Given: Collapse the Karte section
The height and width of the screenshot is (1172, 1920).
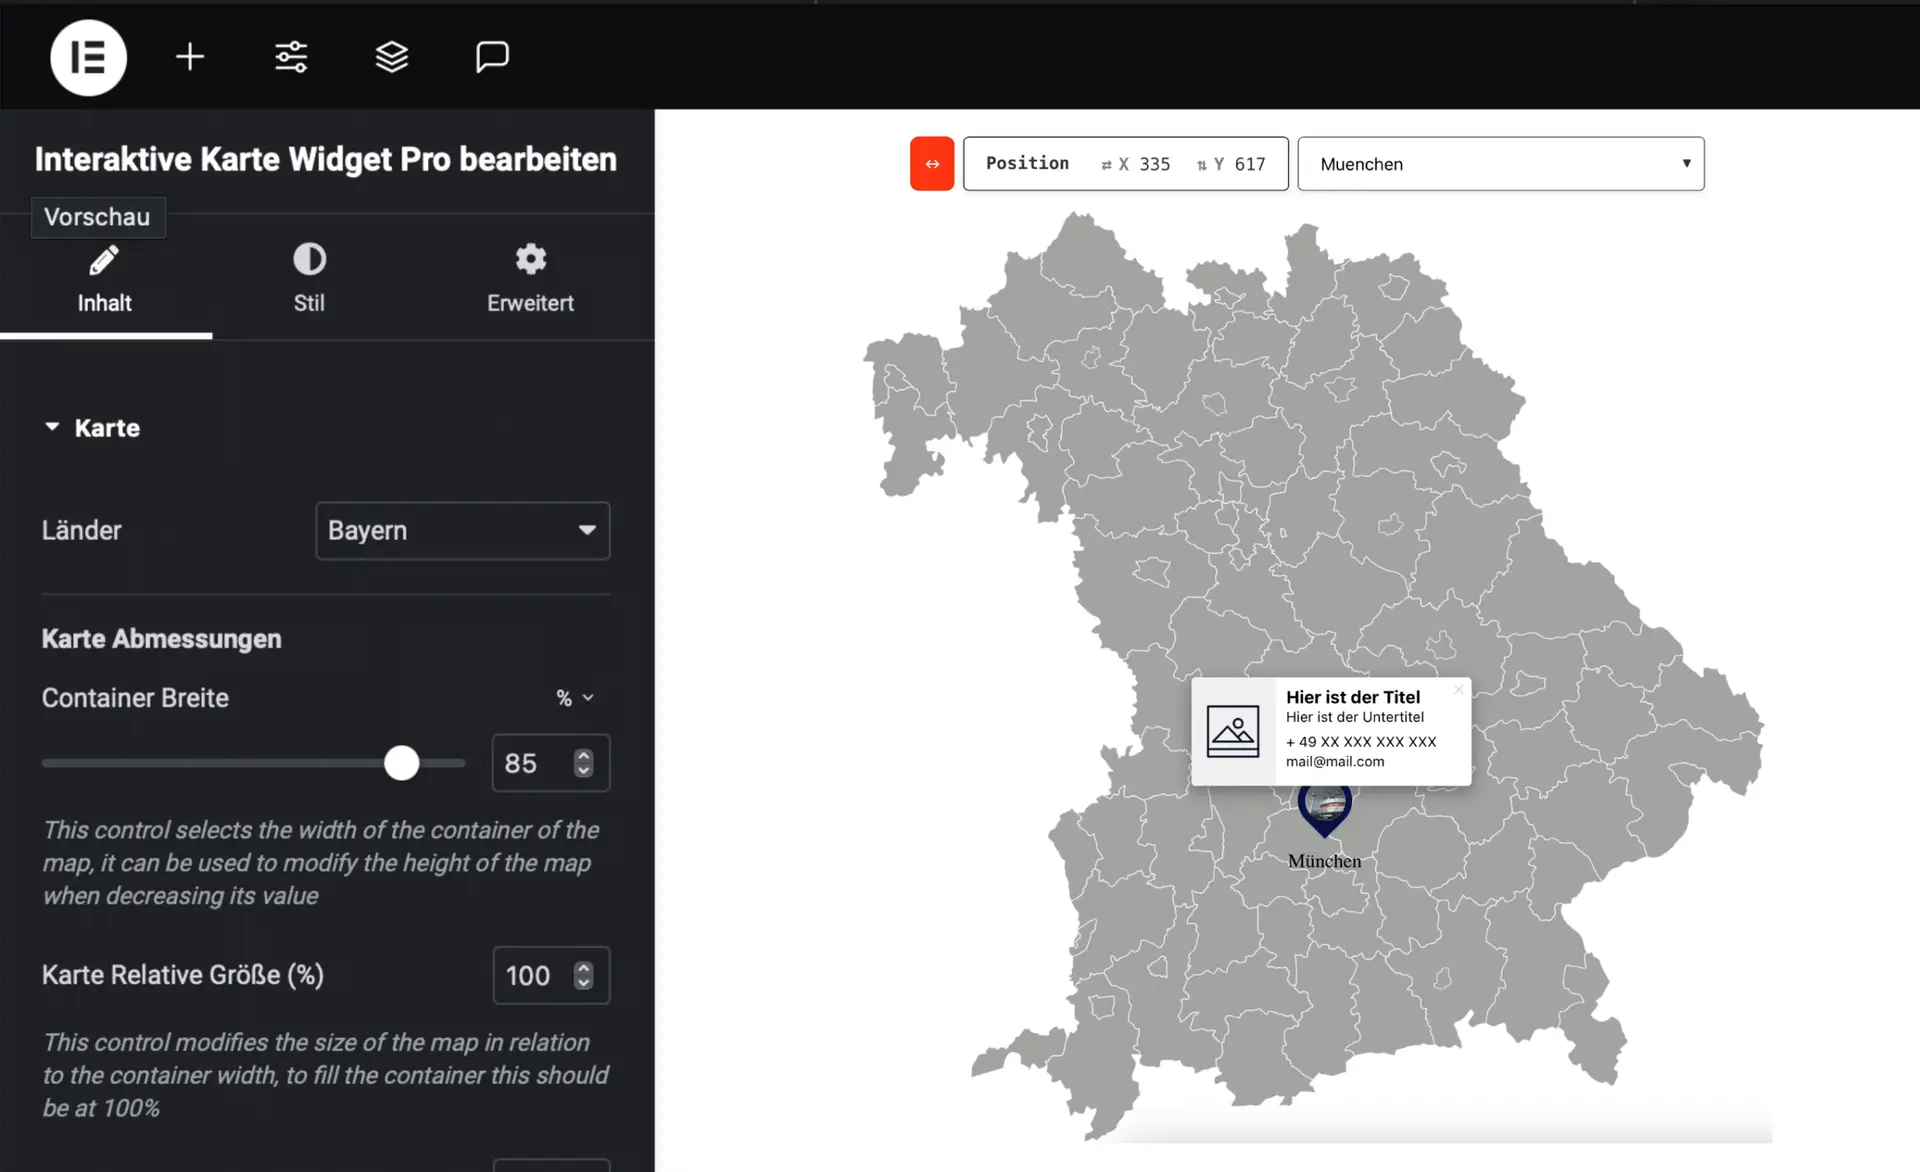Looking at the screenshot, I should (92, 428).
